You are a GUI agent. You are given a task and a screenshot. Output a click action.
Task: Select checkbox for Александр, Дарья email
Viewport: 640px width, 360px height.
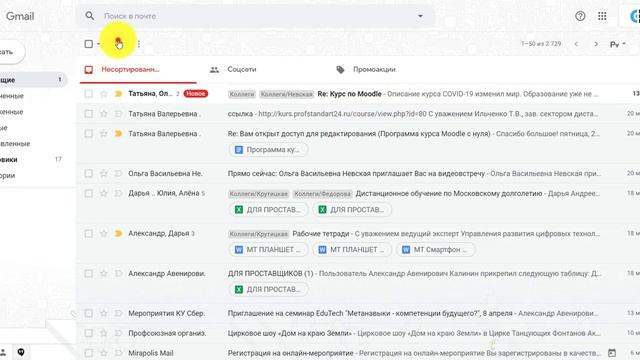click(89, 233)
